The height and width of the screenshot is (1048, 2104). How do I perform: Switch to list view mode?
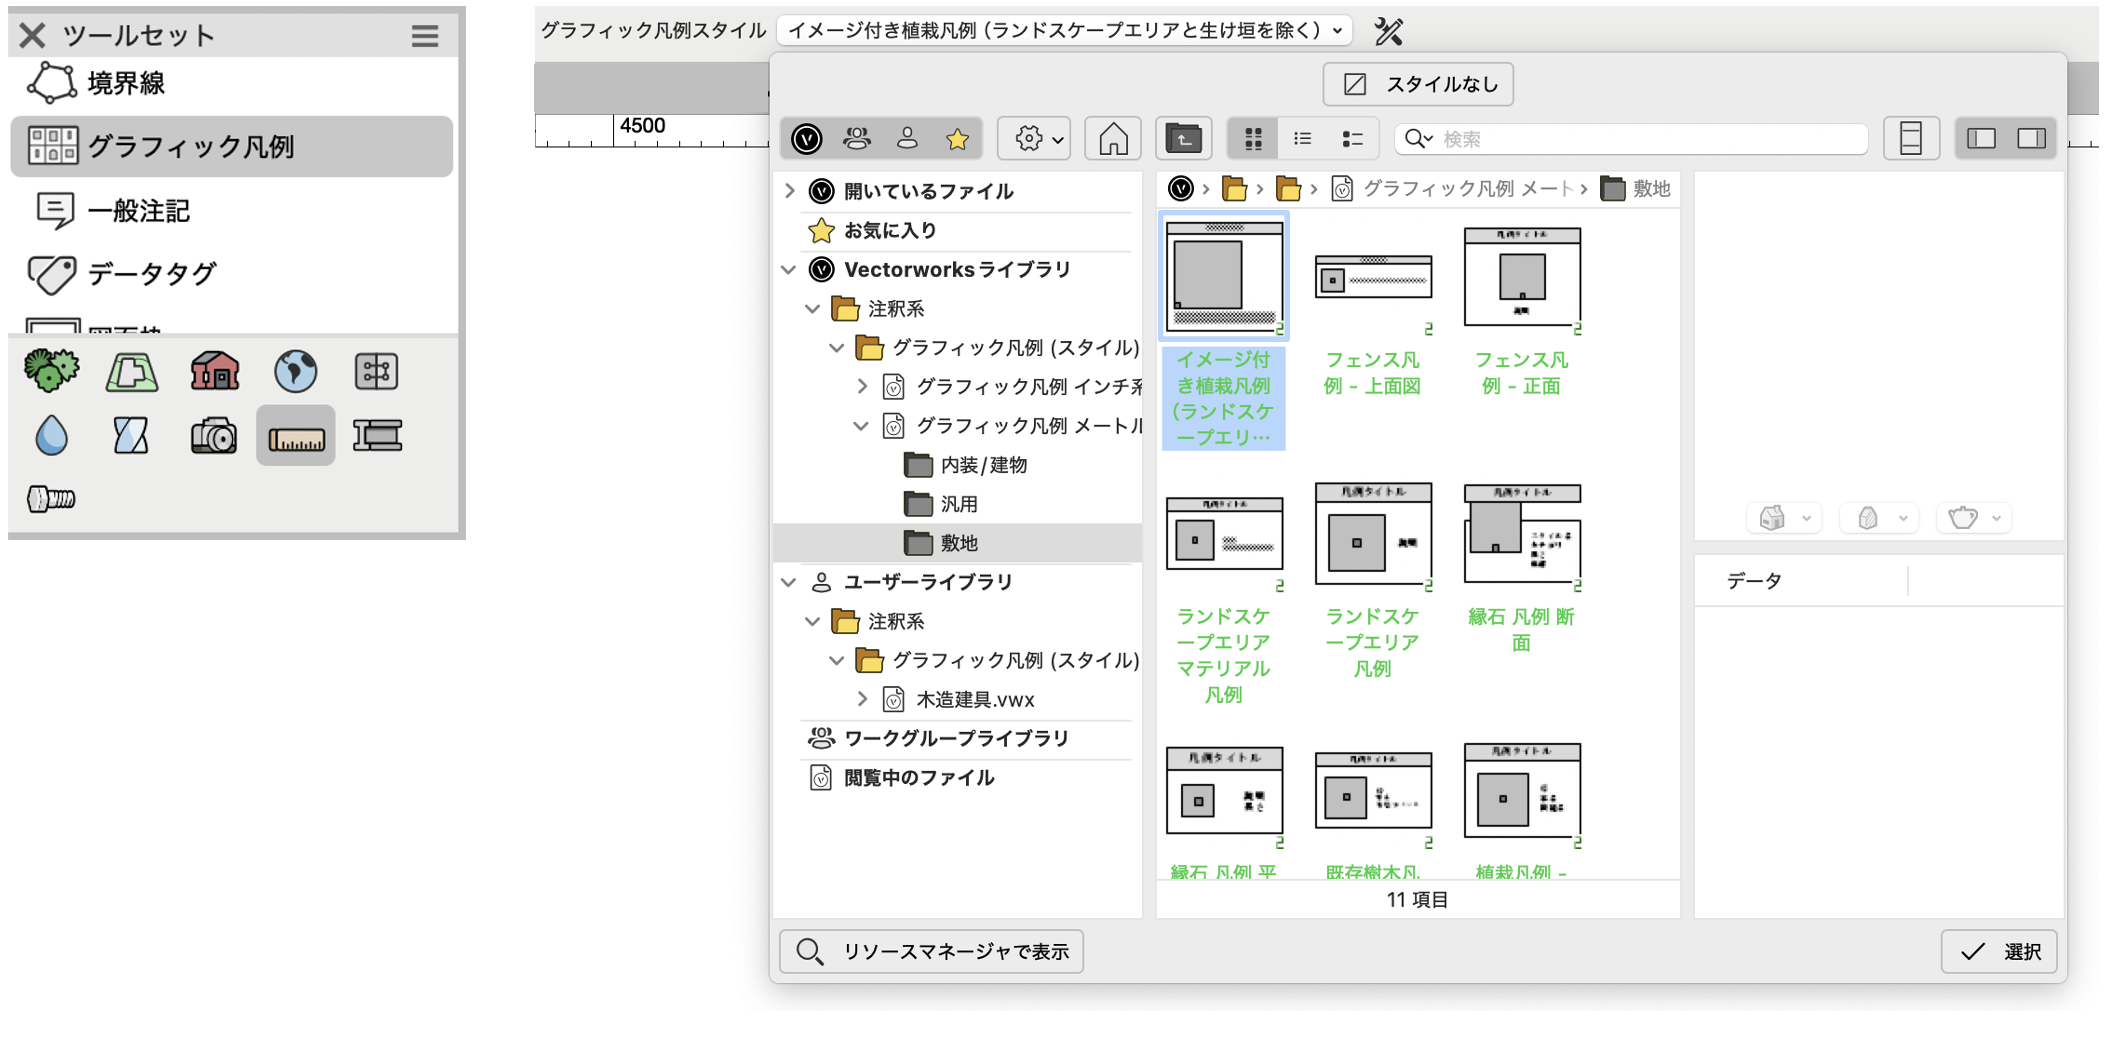(1302, 139)
